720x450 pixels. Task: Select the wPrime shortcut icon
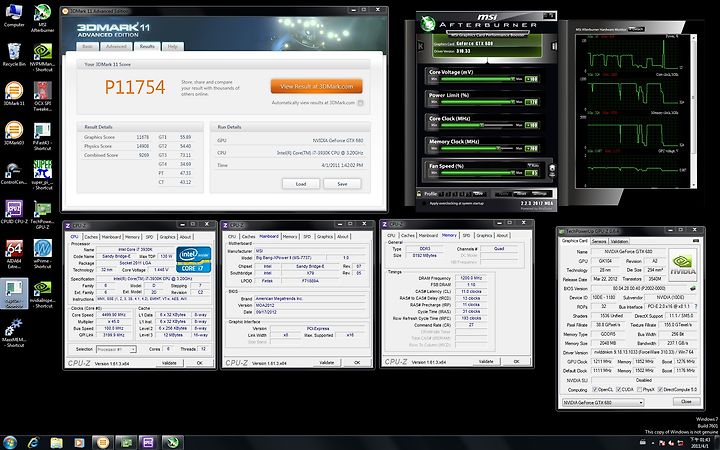pyautogui.click(x=43, y=254)
